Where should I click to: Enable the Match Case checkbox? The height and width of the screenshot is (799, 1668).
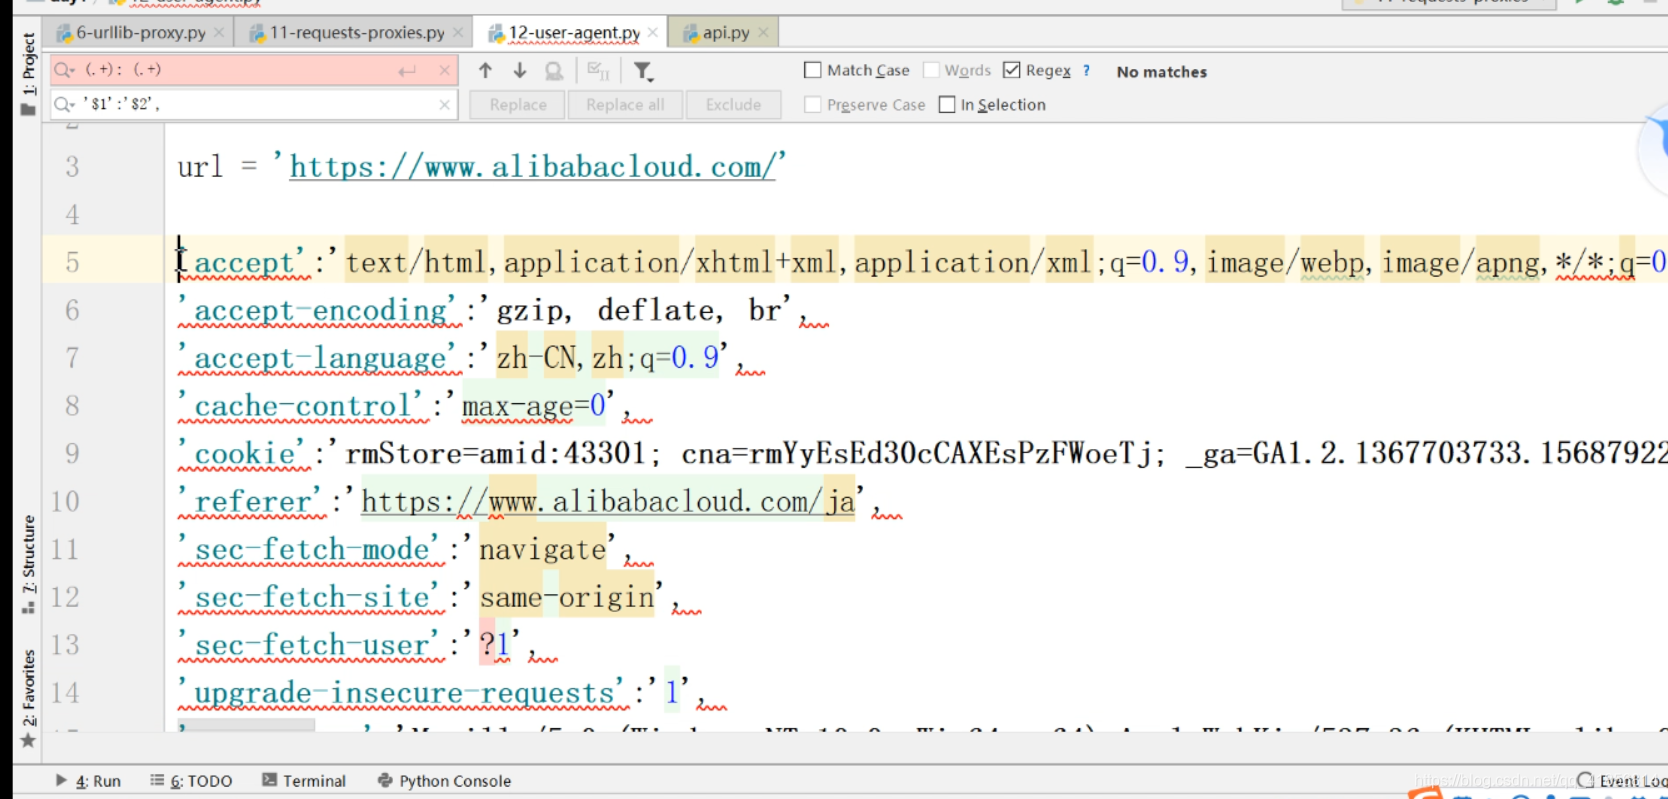point(813,70)
